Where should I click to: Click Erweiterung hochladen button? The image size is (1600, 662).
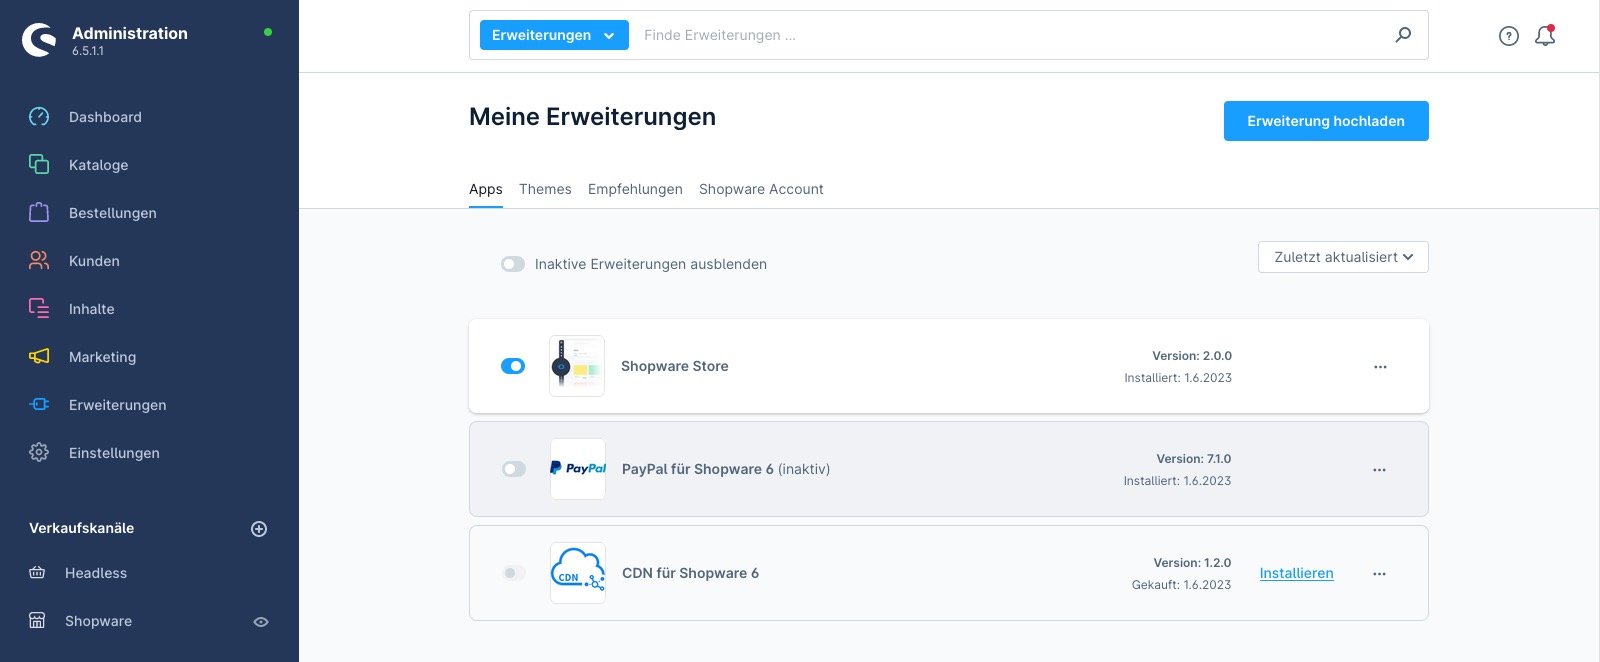(x=1326, y=121)
